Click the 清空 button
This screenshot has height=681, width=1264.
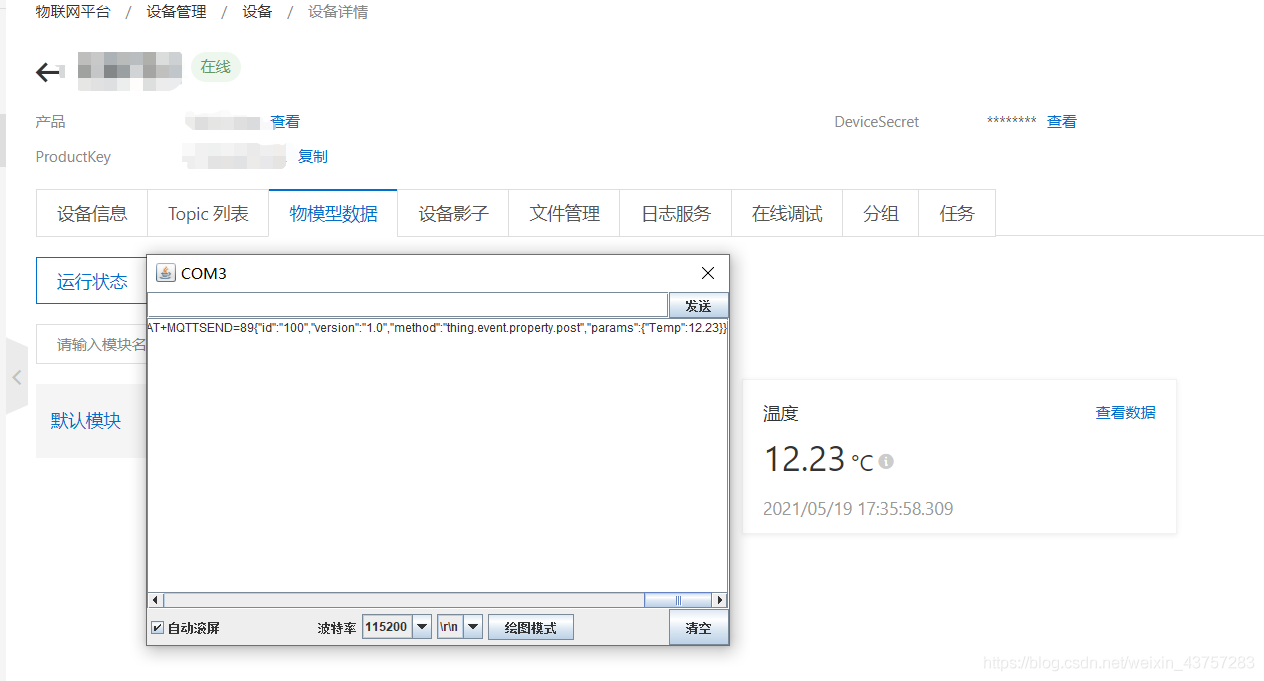[698, 628]
